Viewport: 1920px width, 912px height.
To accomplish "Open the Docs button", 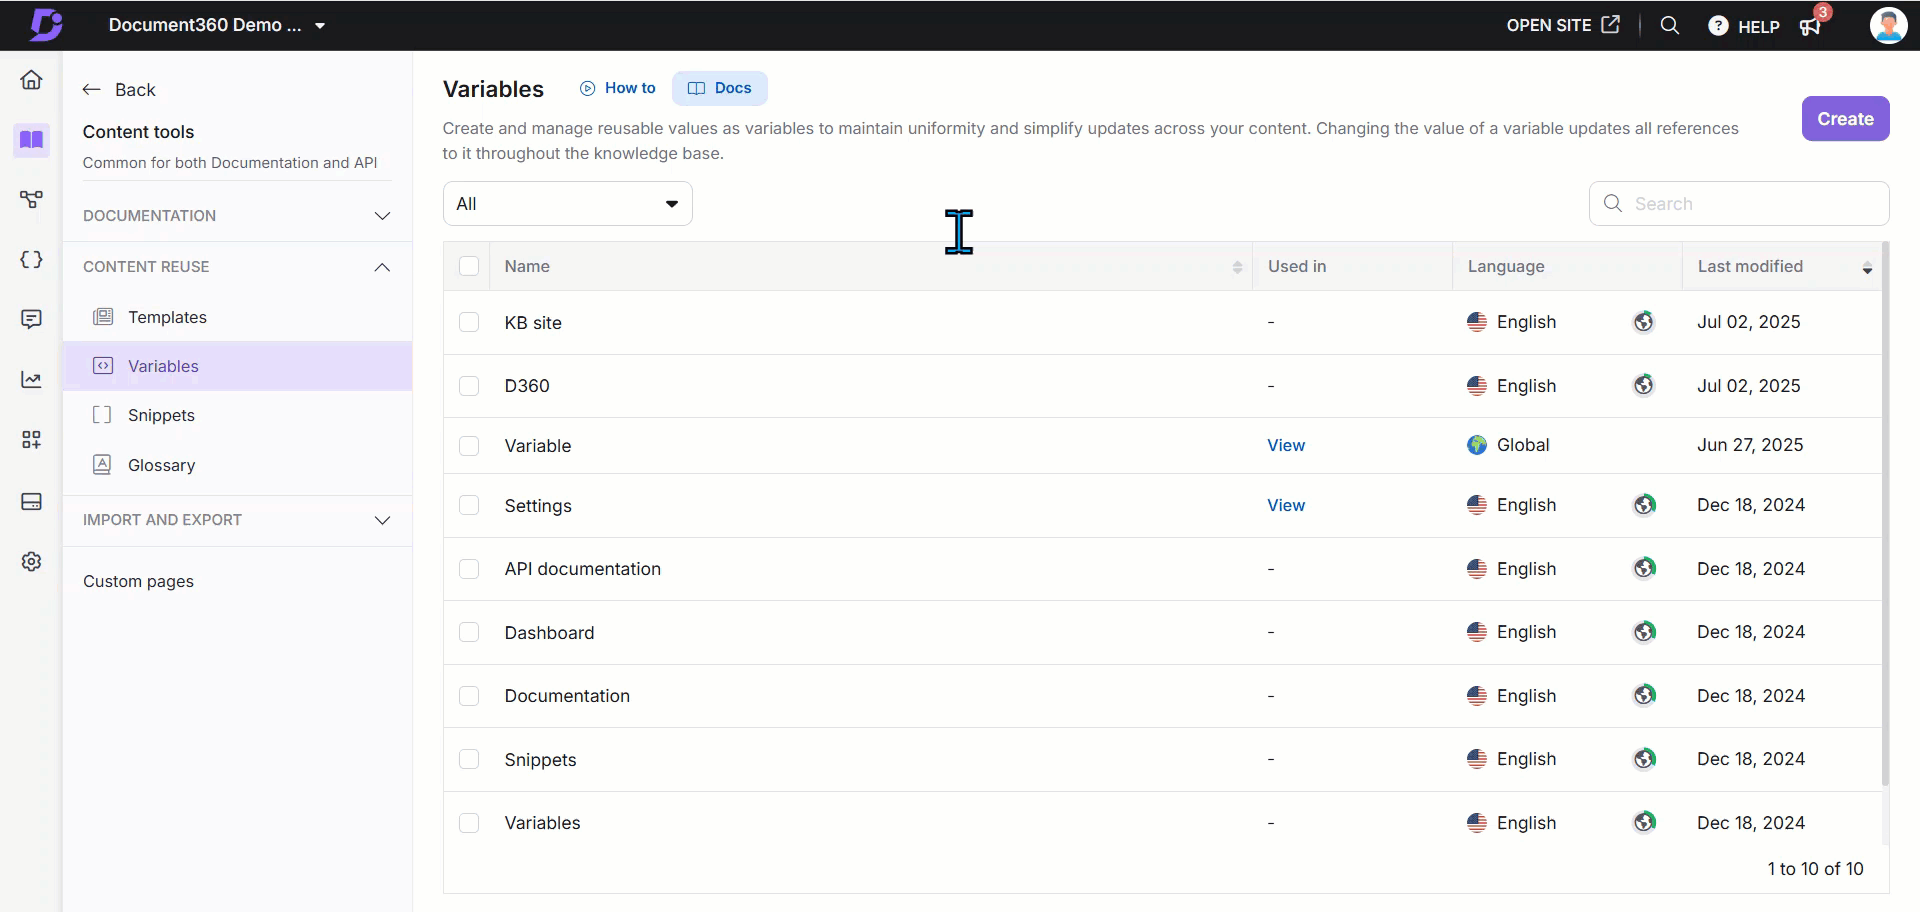I will click(719, 88).
